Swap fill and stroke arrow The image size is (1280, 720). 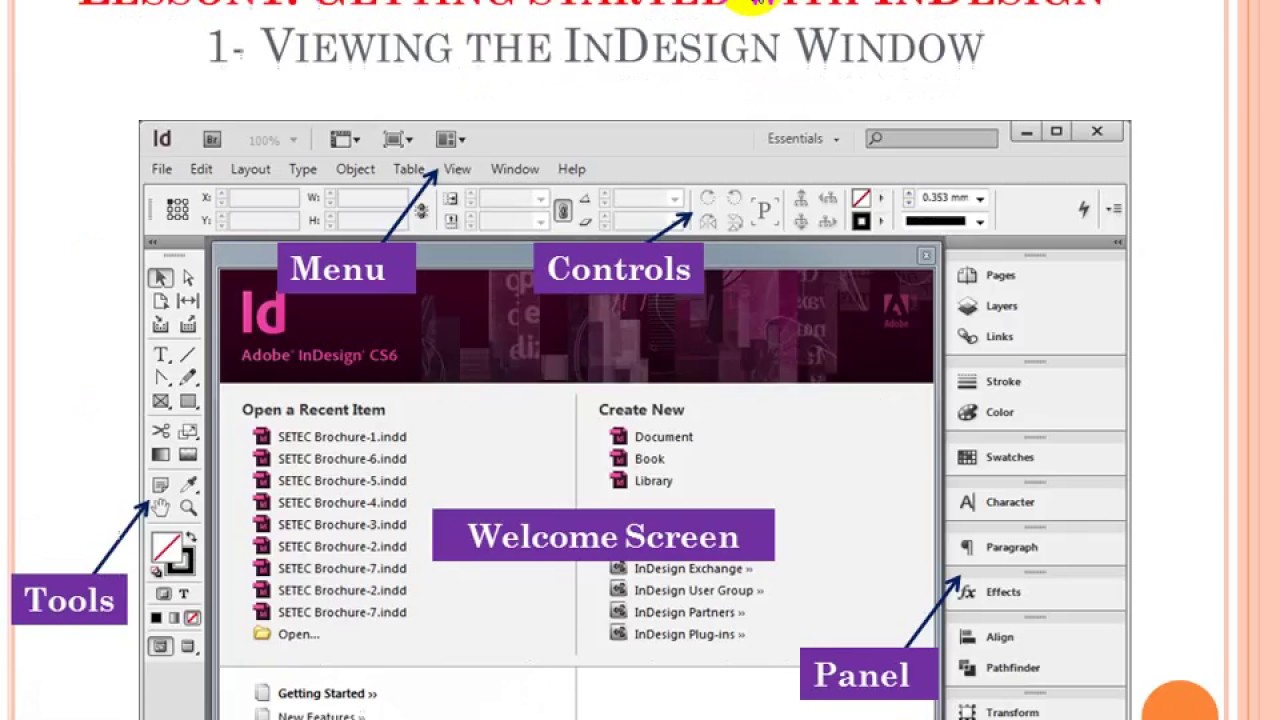tap(191, 537)
